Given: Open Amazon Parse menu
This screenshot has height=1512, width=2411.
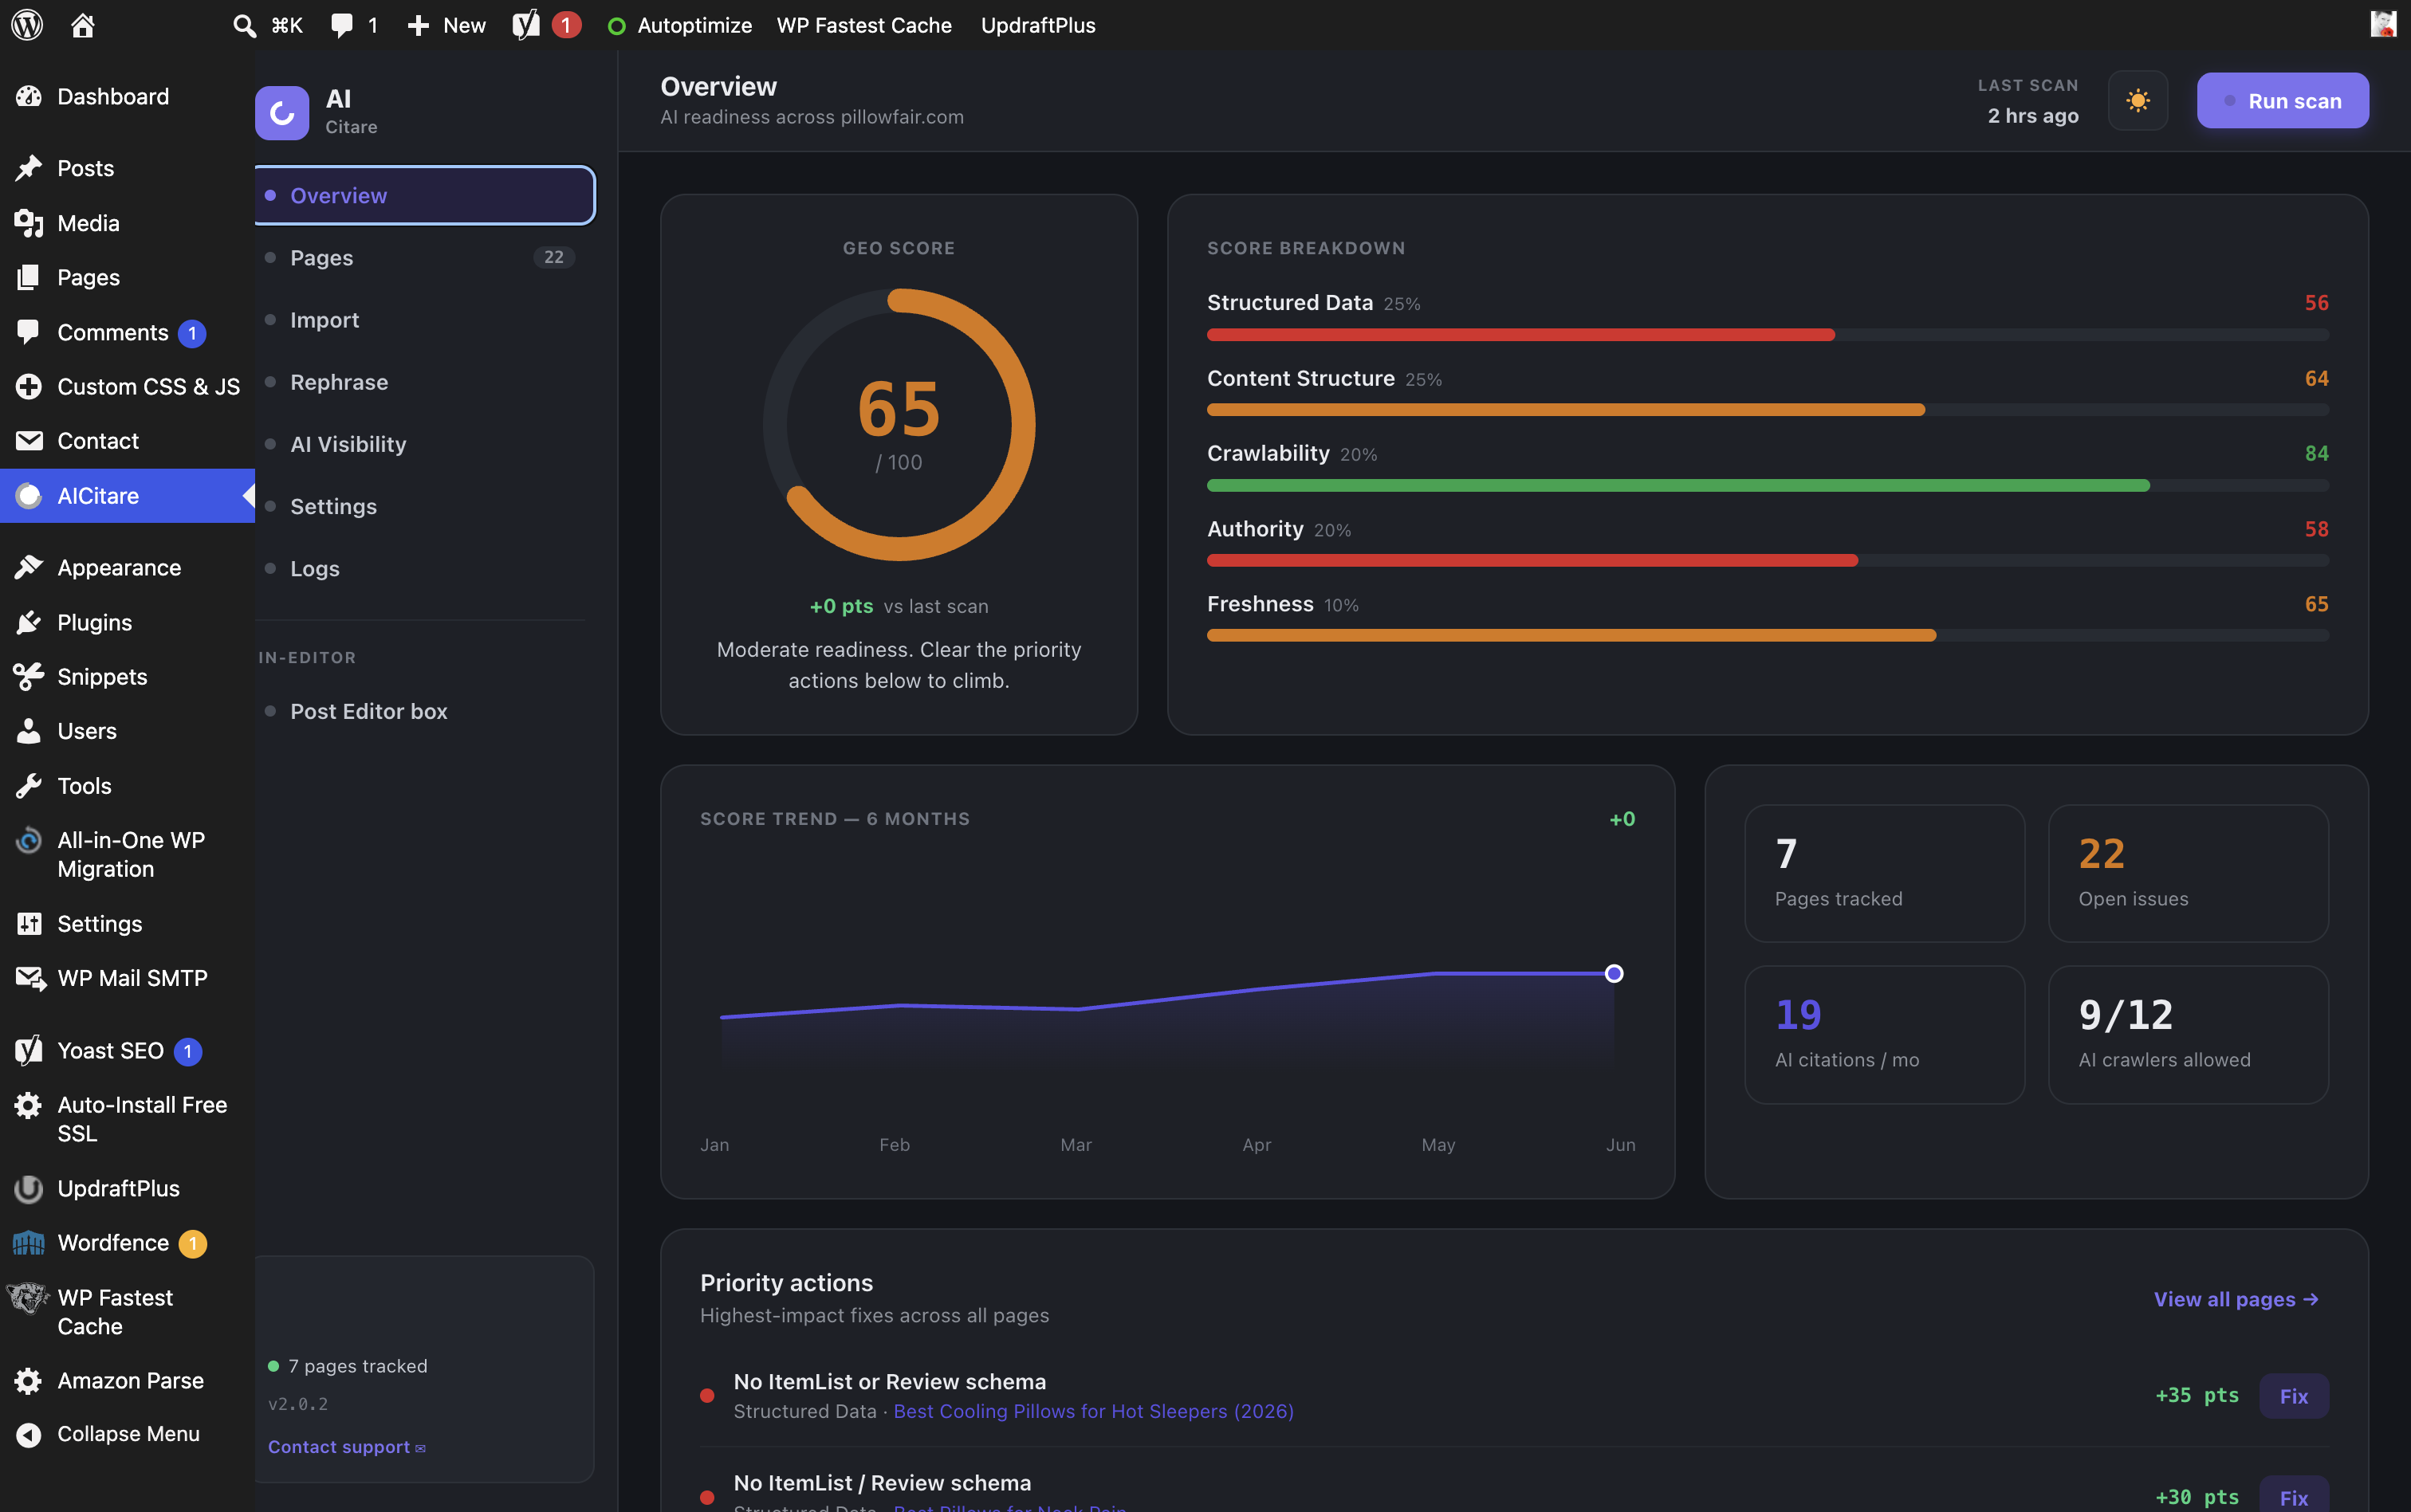Looking at the screenshot, I should [x=127, y=1380].
